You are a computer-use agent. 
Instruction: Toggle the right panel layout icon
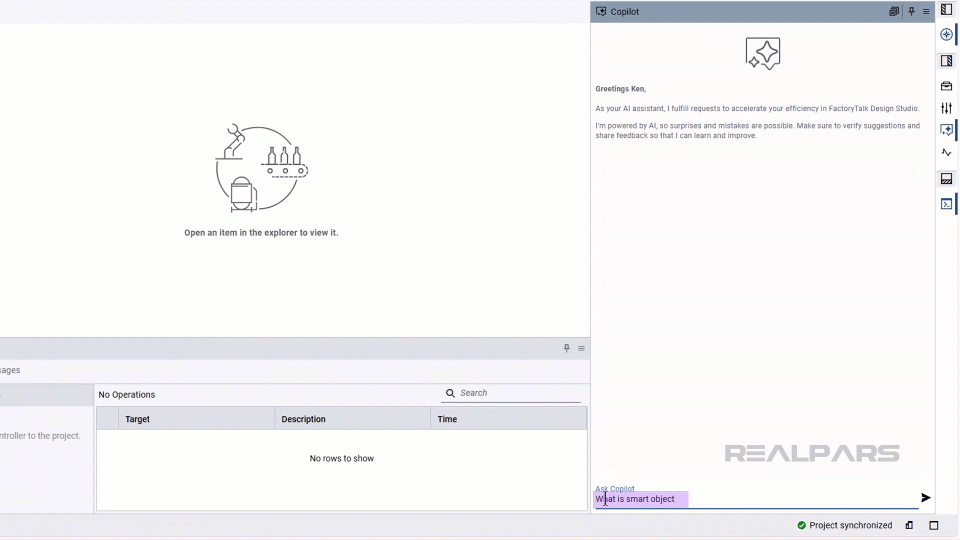pyautogui.click(x=947, y=61)
